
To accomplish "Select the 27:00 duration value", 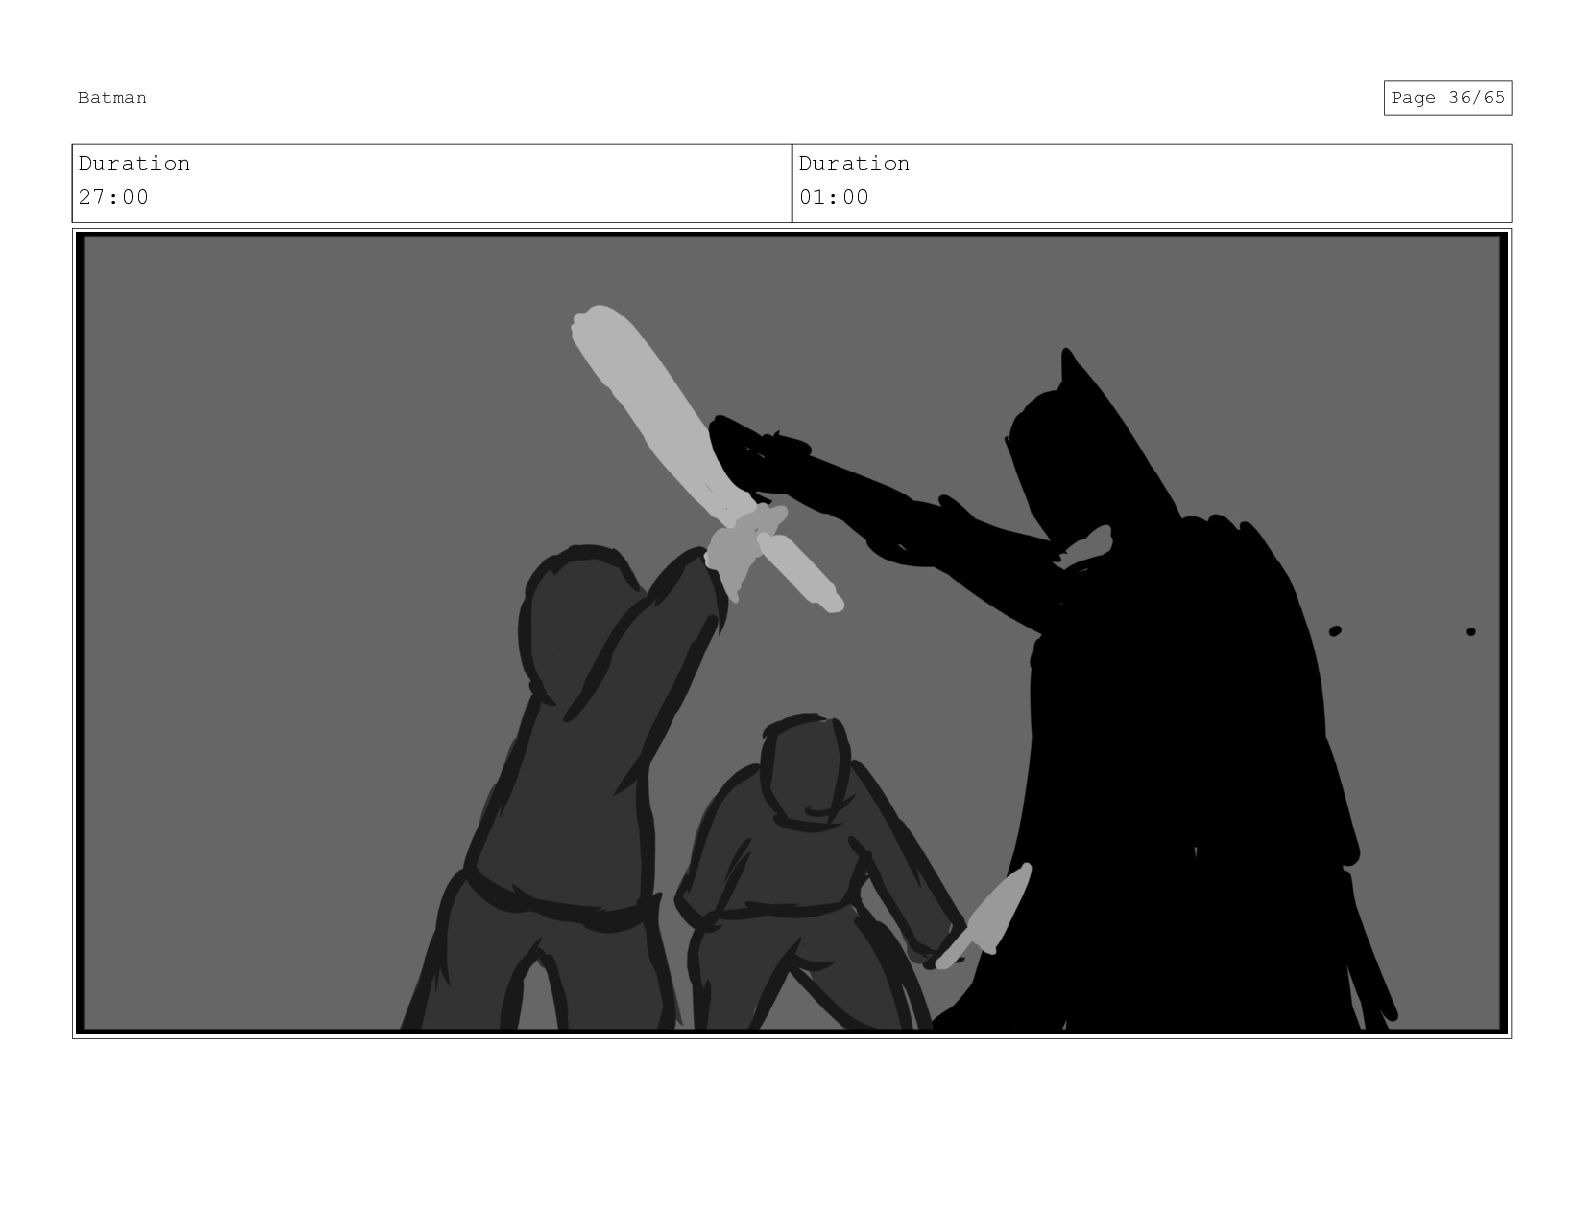I will [x=114, y=197].
